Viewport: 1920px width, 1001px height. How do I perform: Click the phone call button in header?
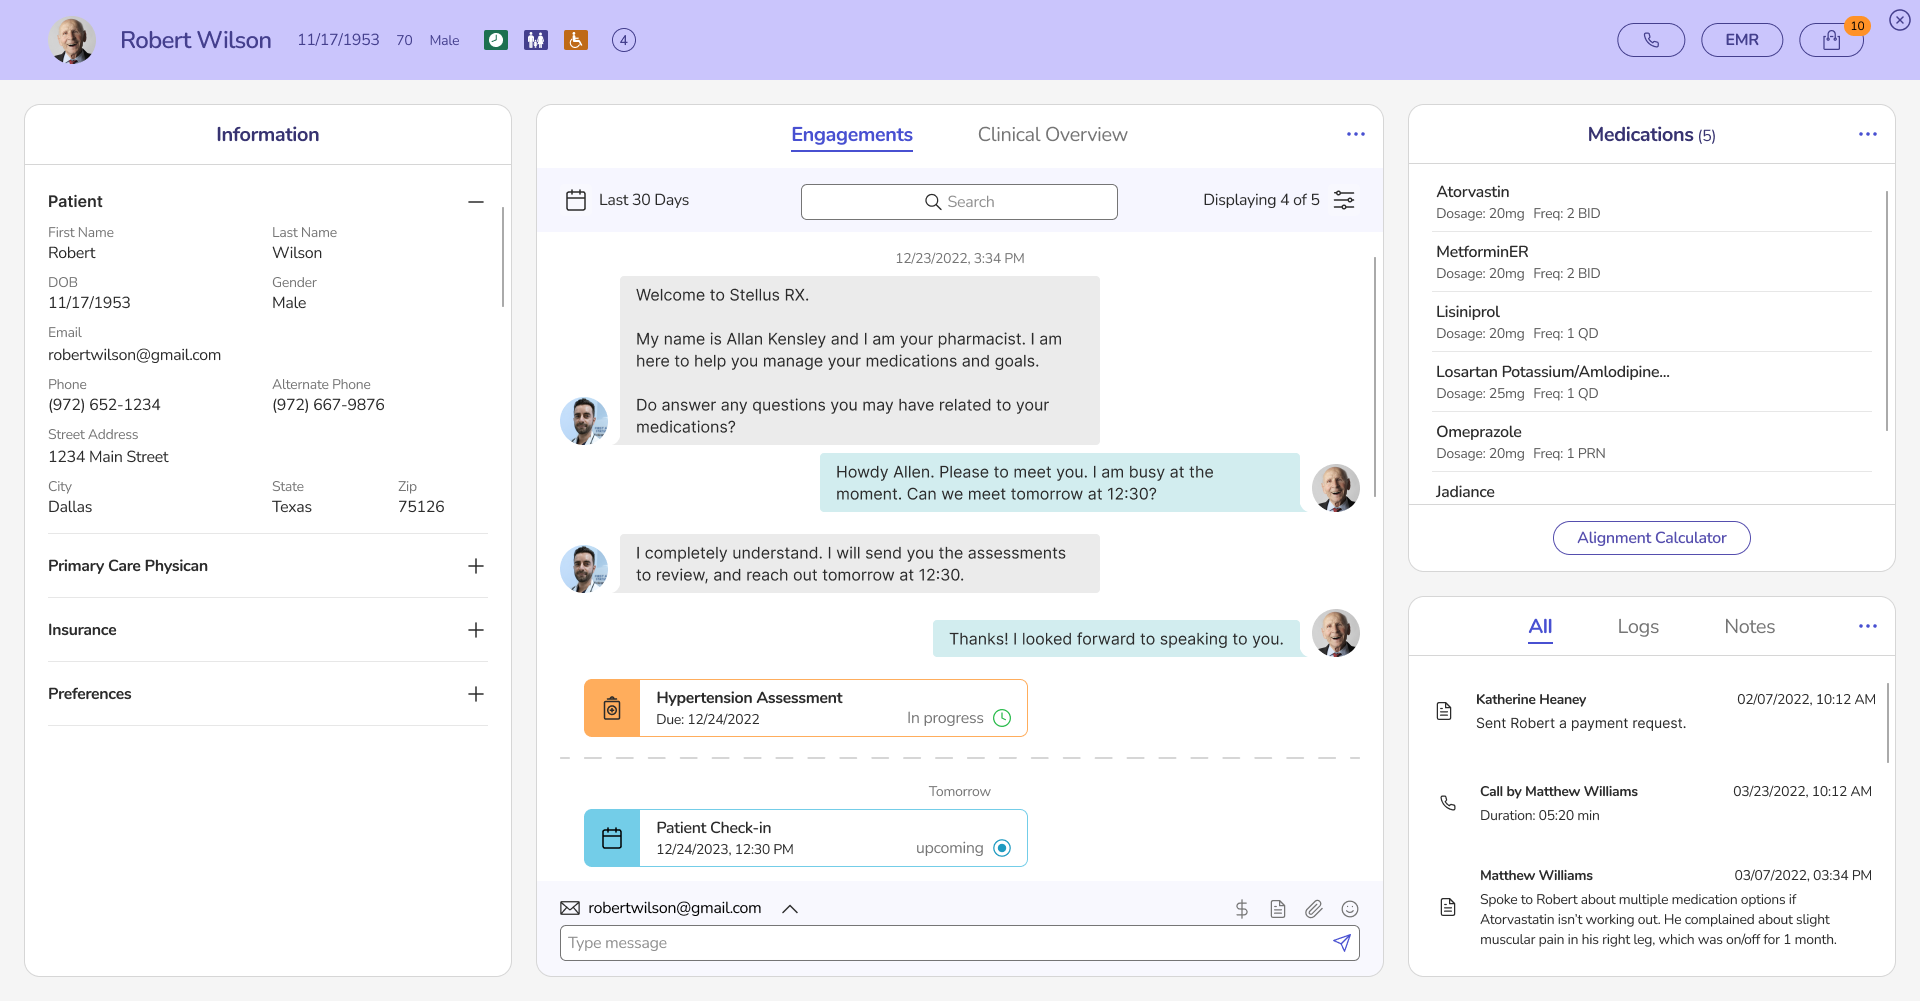coord(1650,40)
